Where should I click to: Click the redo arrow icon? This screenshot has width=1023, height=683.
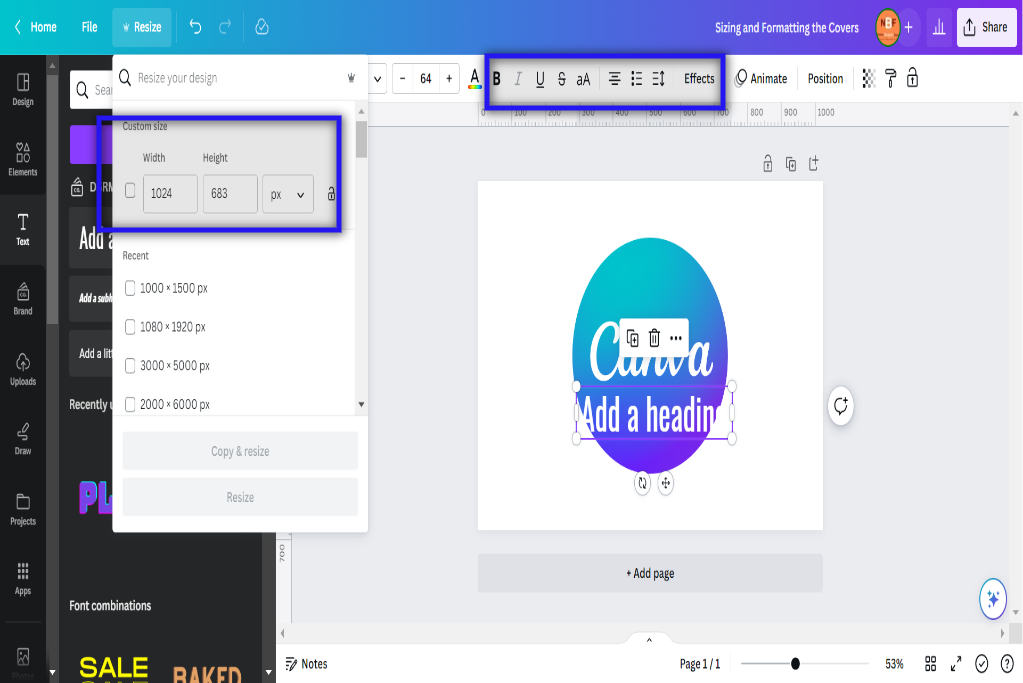coord(225,27)
